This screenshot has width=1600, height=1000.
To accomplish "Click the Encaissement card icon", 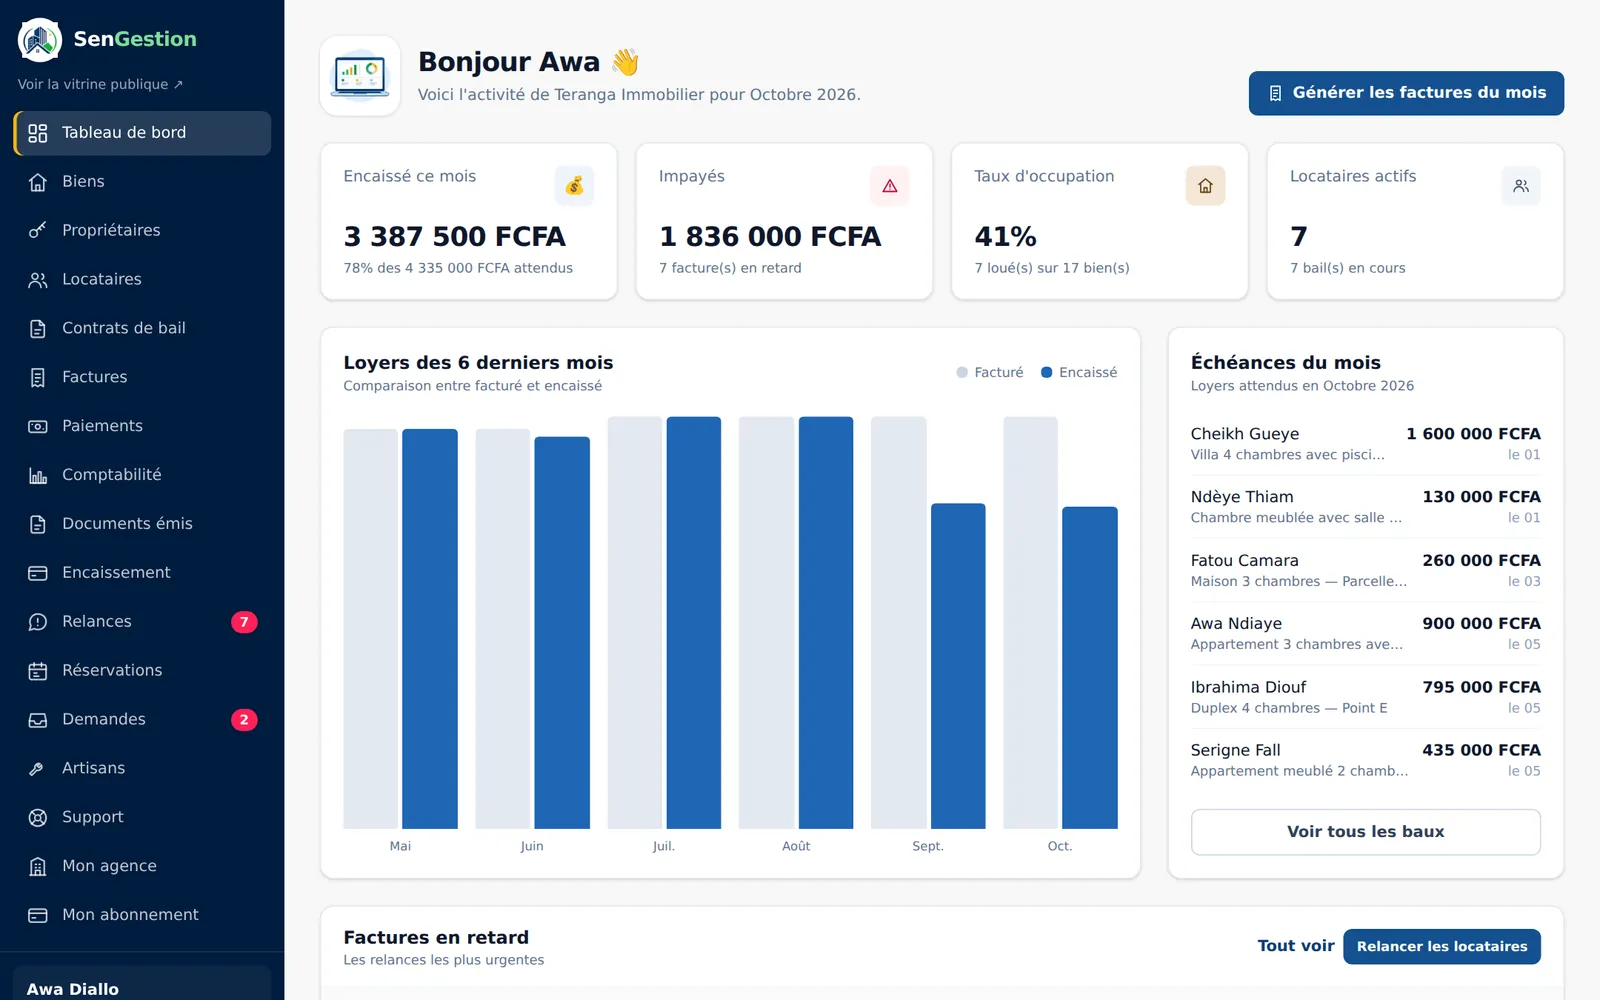I will [x=38, y=573].
